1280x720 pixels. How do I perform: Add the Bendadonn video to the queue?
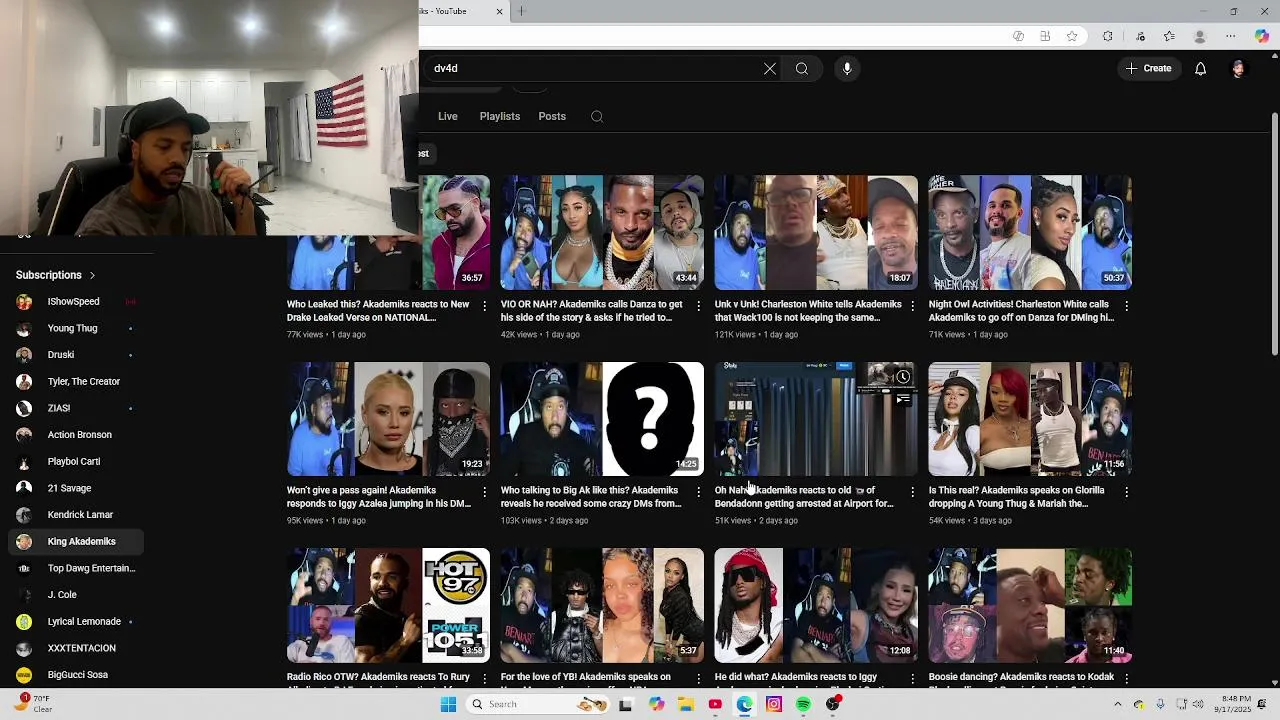click(903, 398)
